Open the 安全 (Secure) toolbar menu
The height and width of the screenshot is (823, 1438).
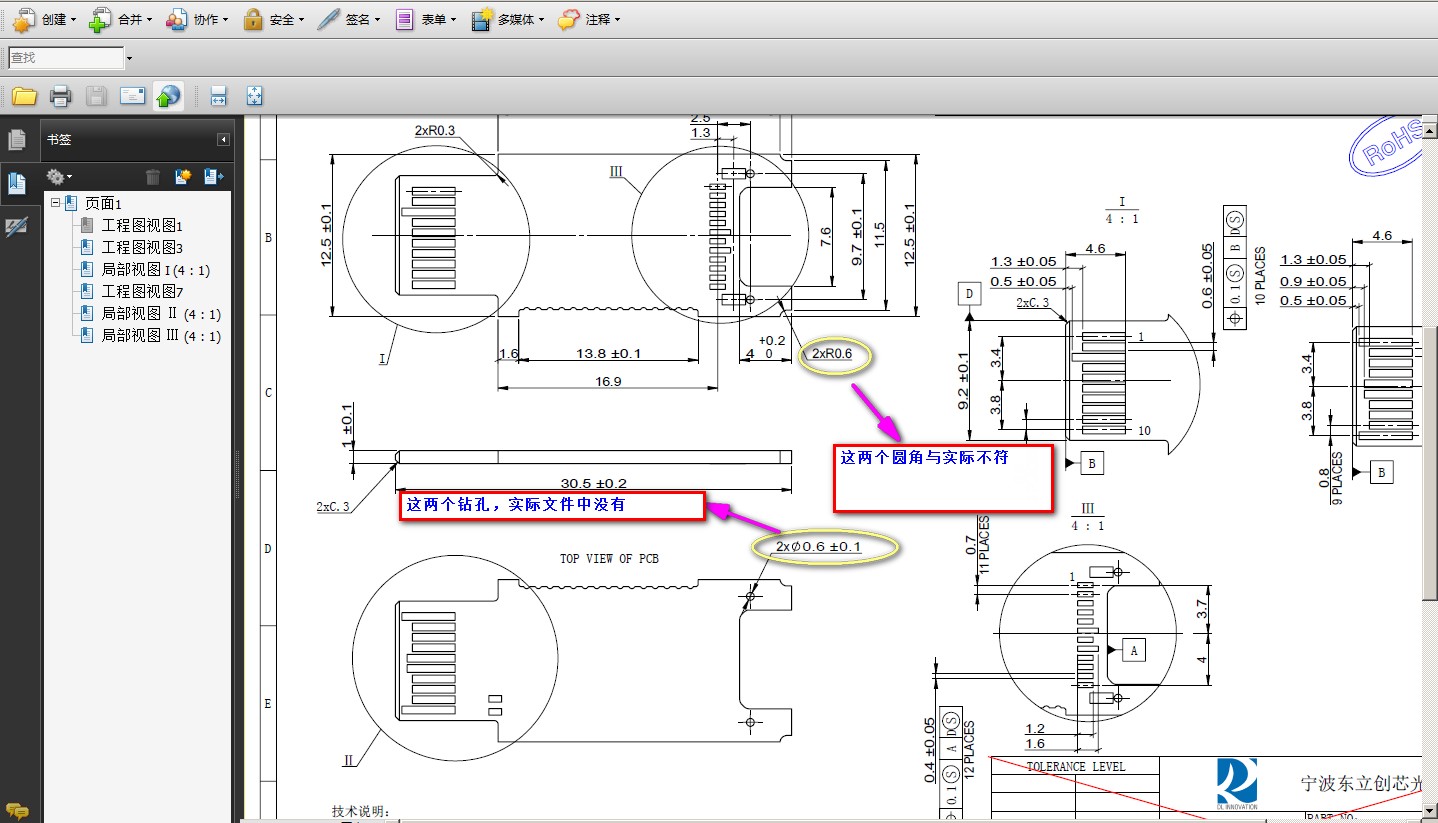(273, 19)
